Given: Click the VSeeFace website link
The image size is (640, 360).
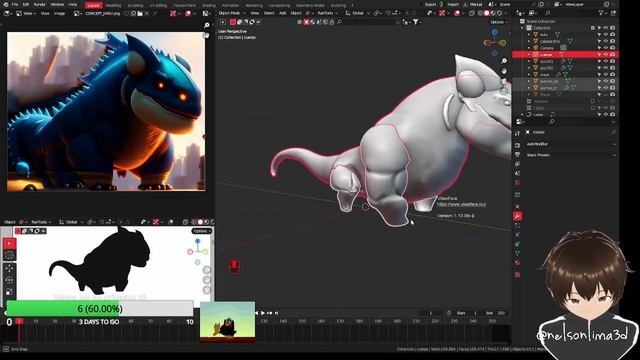Looking at the screenshot, I should coord(461,204).
